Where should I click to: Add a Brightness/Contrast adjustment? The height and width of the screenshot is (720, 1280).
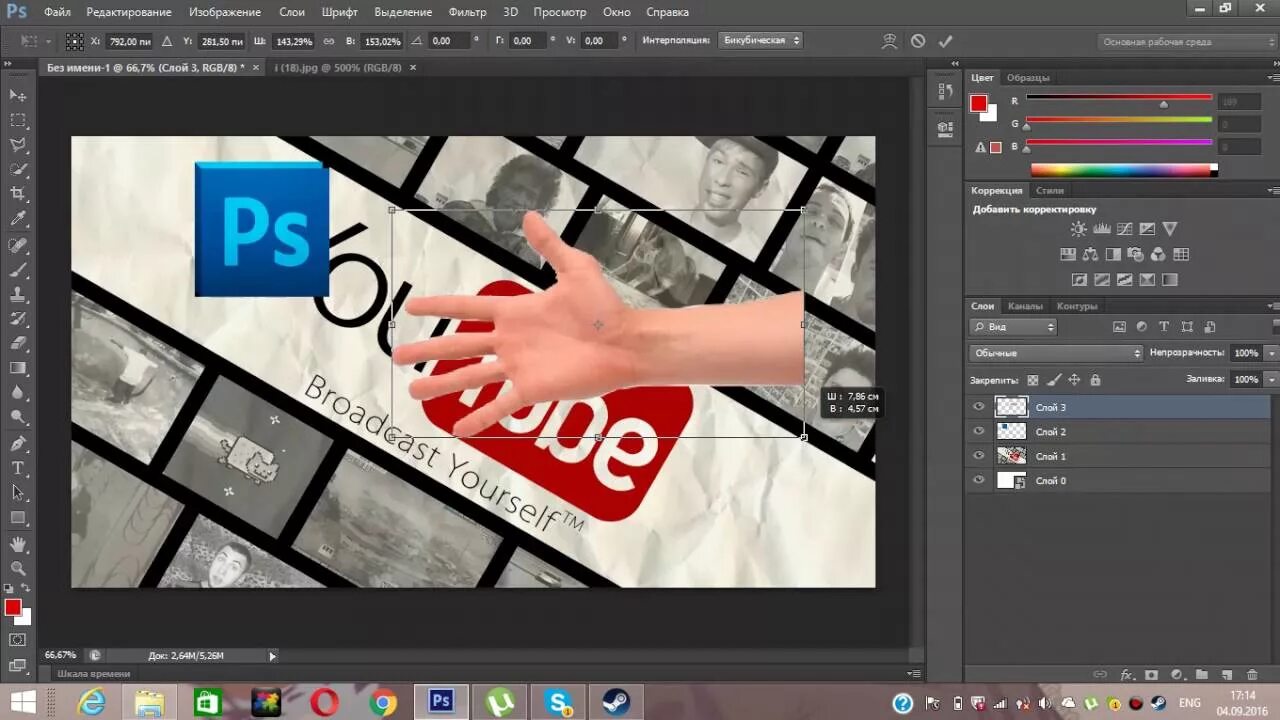[x=1078, y=229]
